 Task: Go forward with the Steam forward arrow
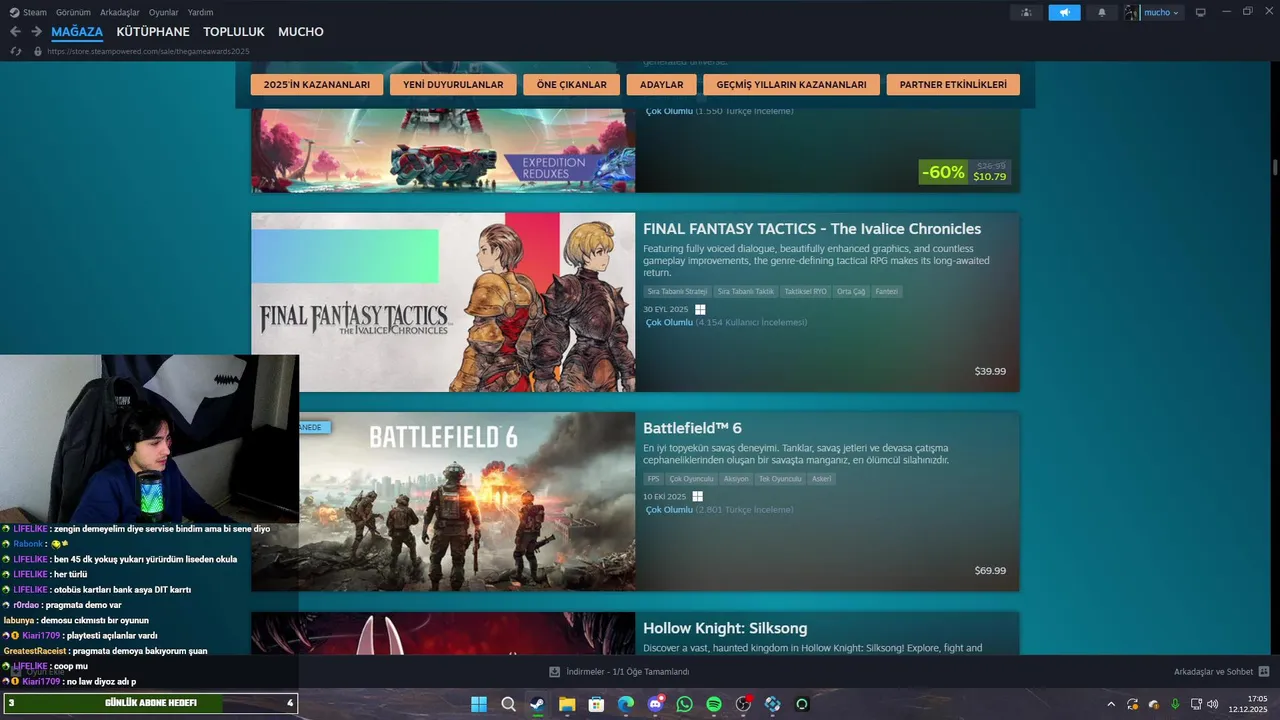(36, 32)
